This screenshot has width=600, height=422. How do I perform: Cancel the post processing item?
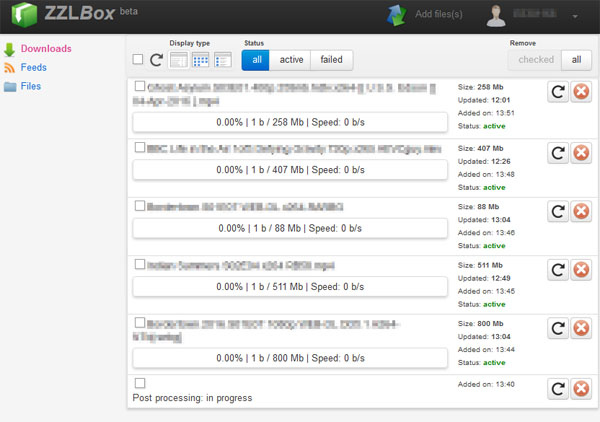582,388
